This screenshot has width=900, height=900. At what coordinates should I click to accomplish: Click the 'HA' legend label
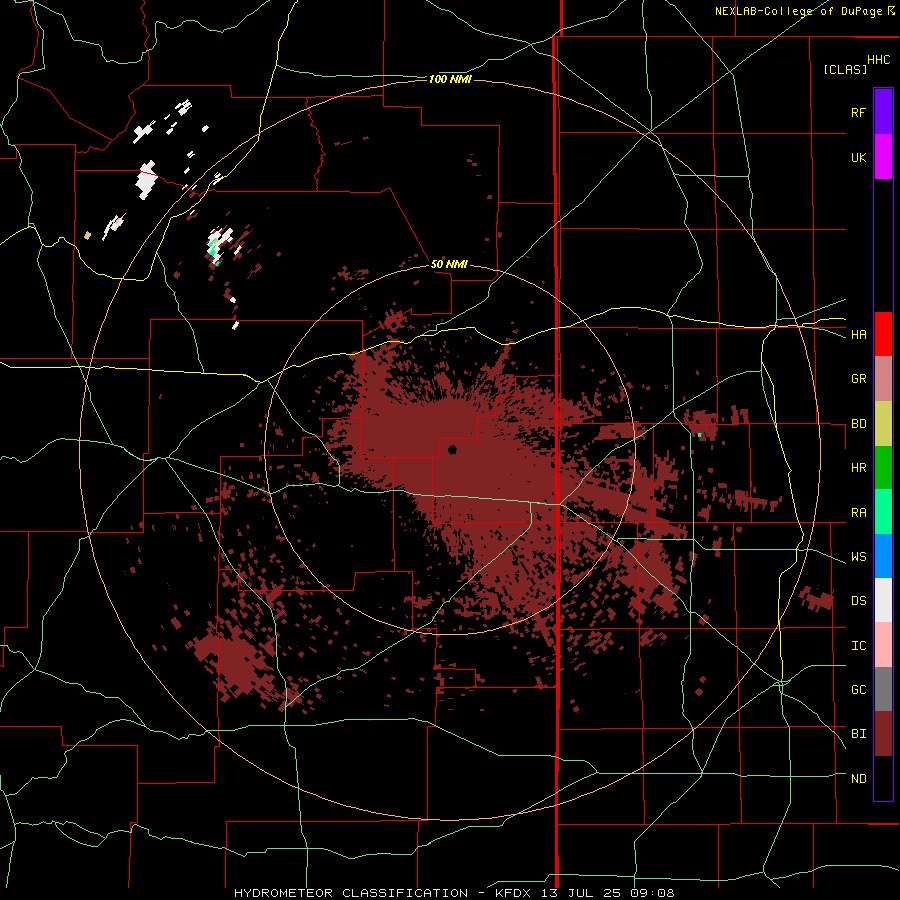pos(858,335)
